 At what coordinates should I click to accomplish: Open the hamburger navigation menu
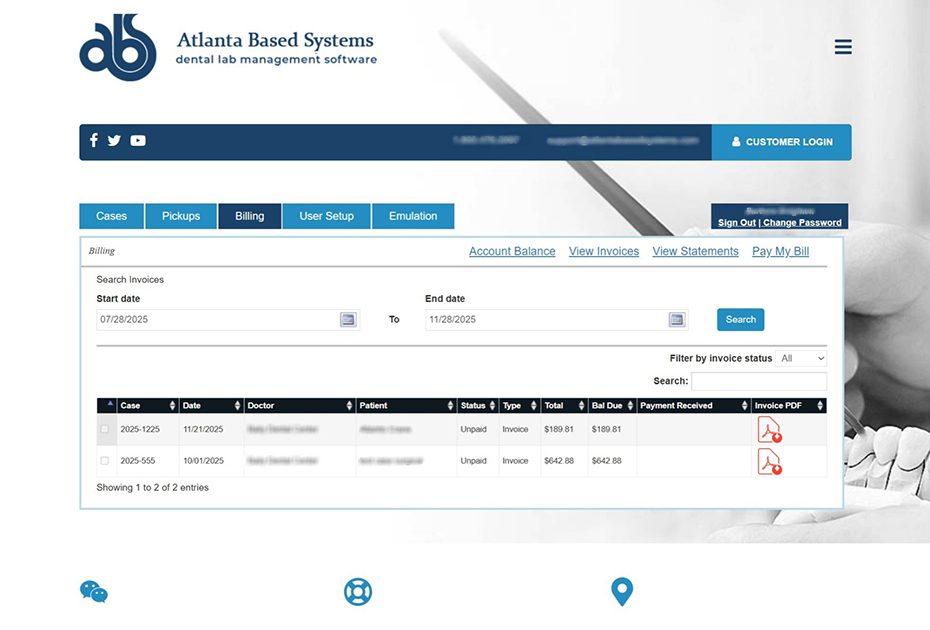click(843, 47)
